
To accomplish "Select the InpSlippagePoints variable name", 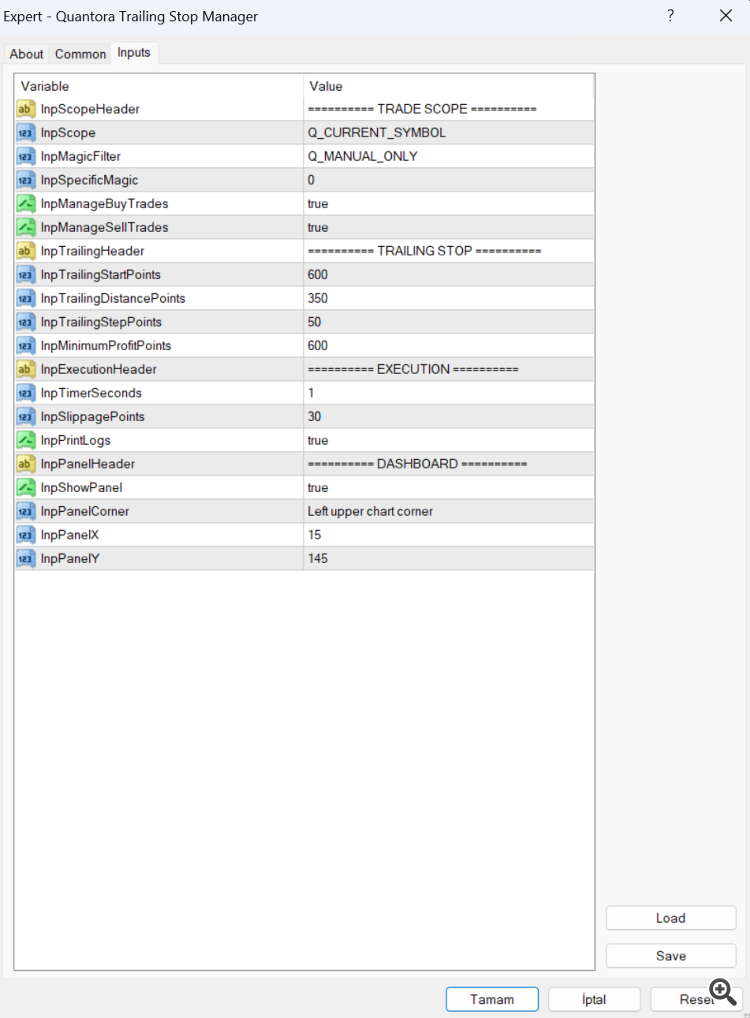I will [x=93, y=417].
